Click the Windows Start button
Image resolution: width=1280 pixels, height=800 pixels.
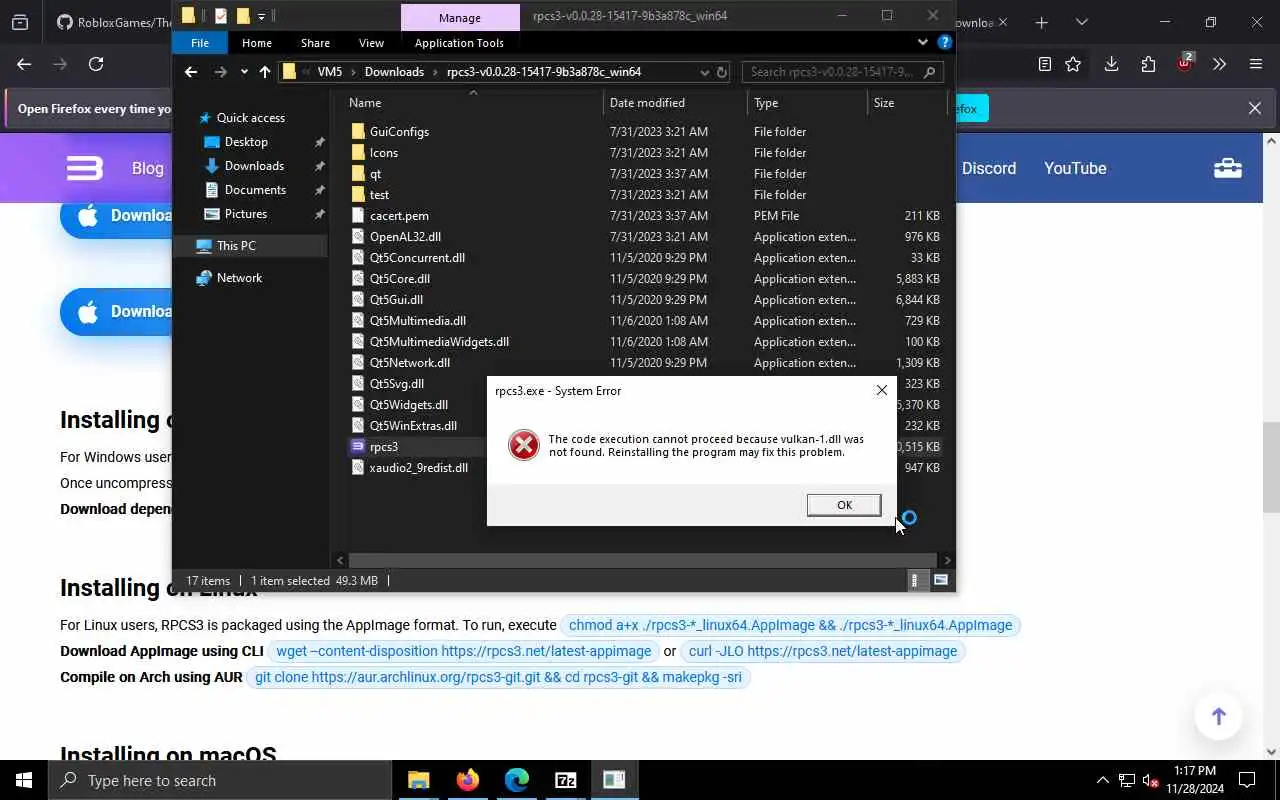pyautogui.click(x=24, y=780)
